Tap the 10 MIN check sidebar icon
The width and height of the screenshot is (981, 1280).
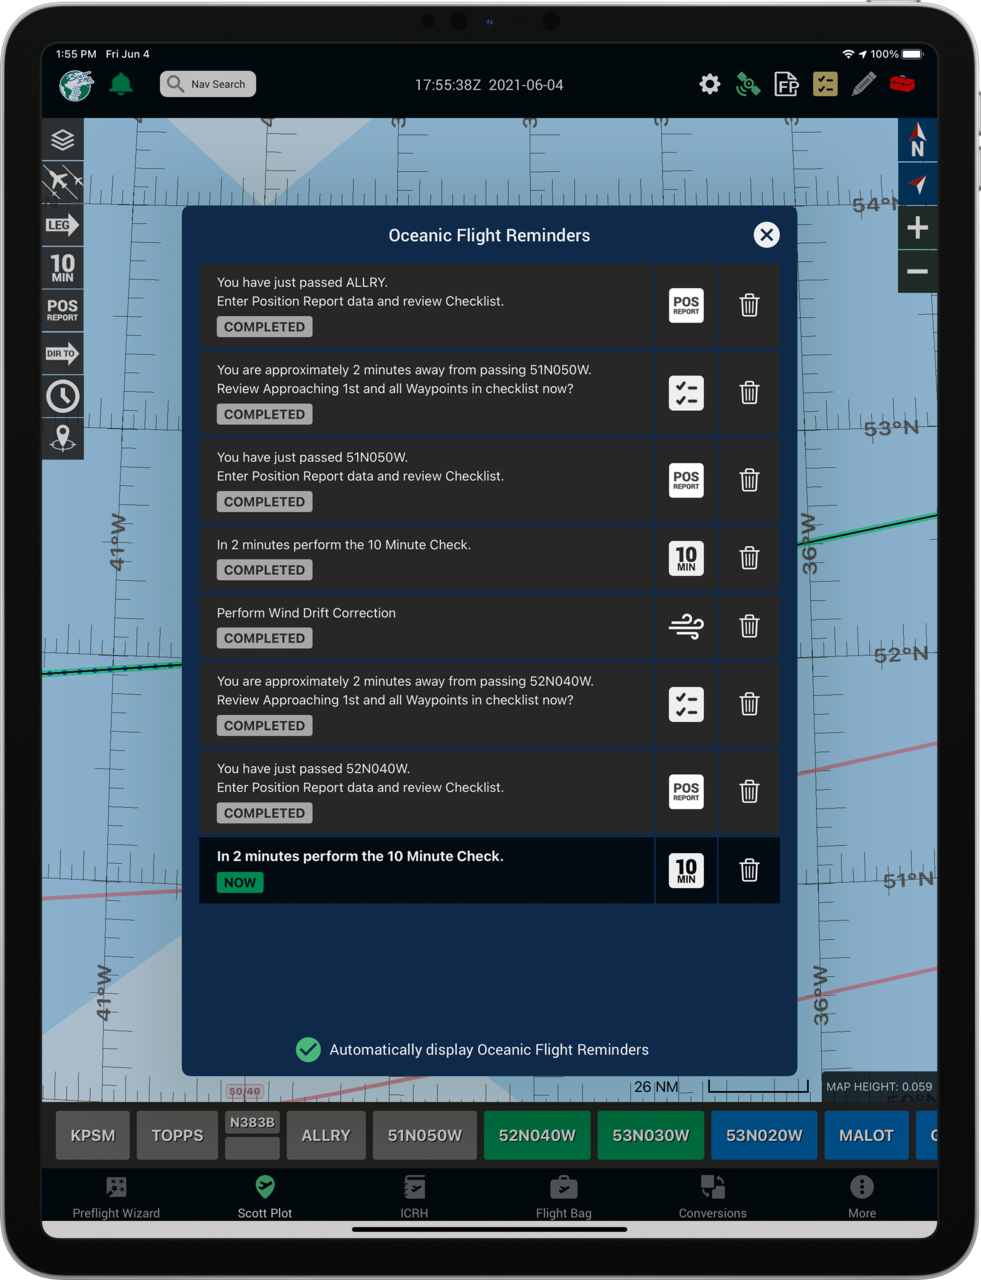pyautogui.click(x=62, y=267)
